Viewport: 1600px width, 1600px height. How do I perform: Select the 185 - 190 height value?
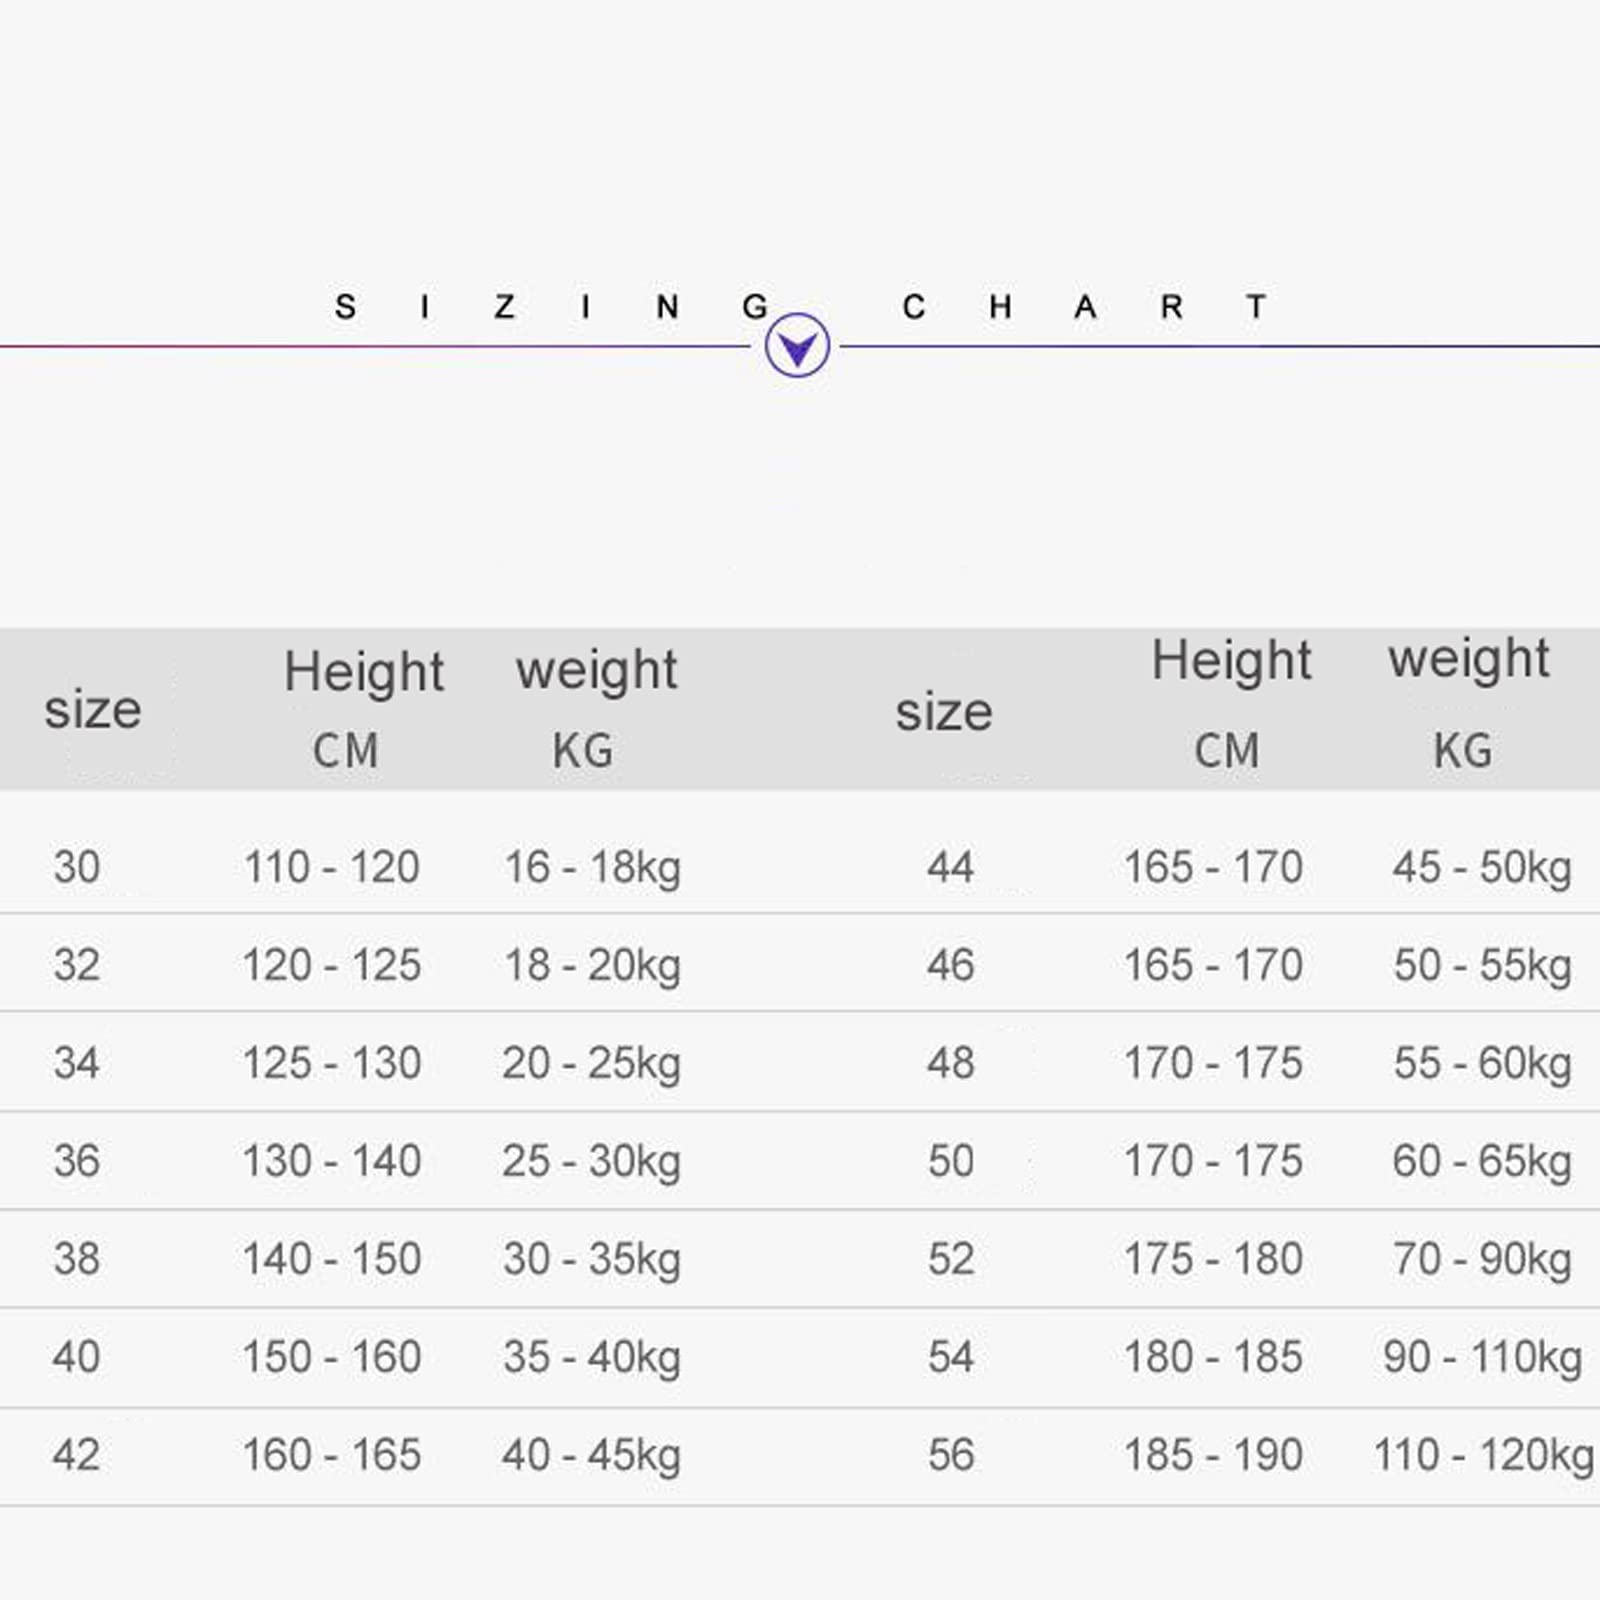click(x=1213, y=1455)
